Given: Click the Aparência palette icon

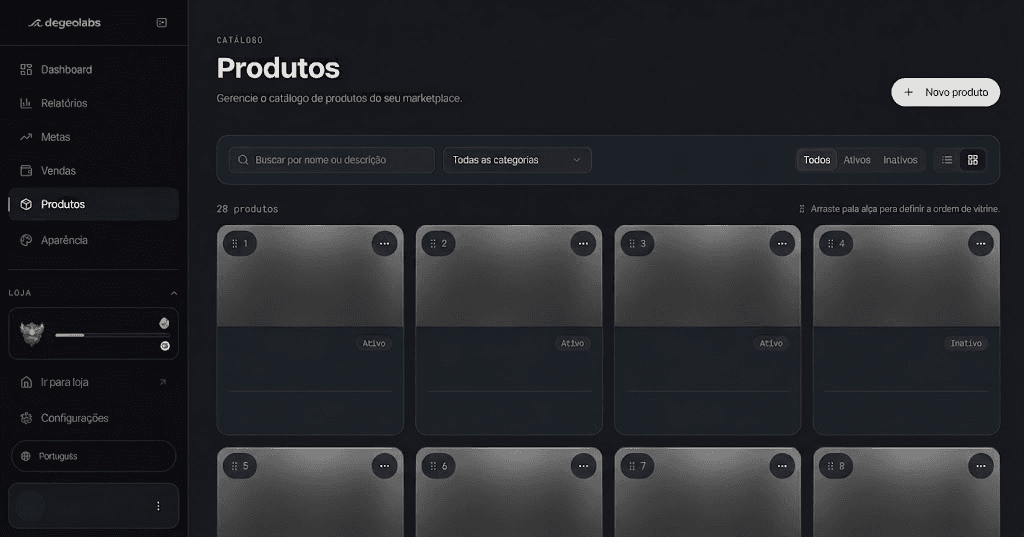Looking at the screenshot, I should click(x=26, y=240).
